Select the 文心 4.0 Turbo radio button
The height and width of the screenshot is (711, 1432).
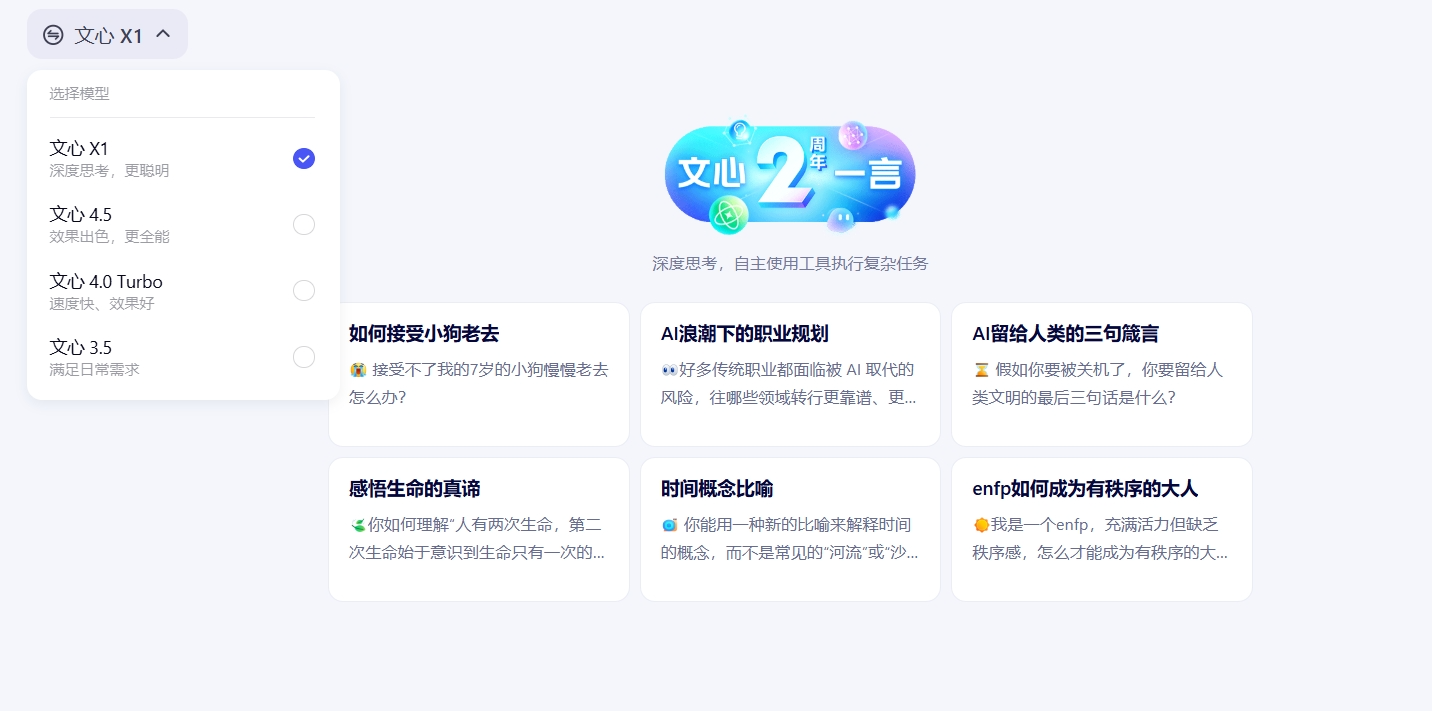304,290
